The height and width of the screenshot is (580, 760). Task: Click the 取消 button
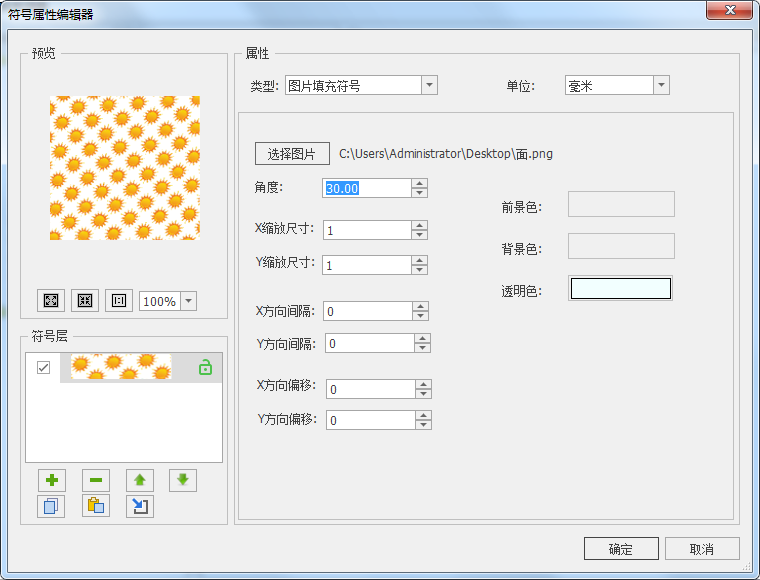click(702, 549)
